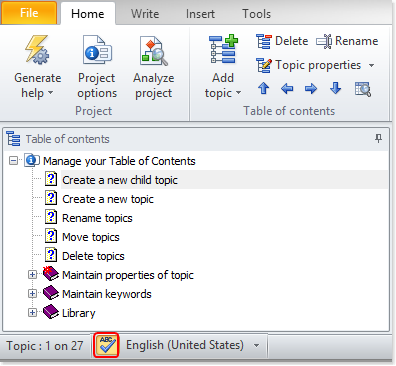Viewport: 396px width, 366px height.
Task: Select the Create a new topic item
Action: point(108,199)
